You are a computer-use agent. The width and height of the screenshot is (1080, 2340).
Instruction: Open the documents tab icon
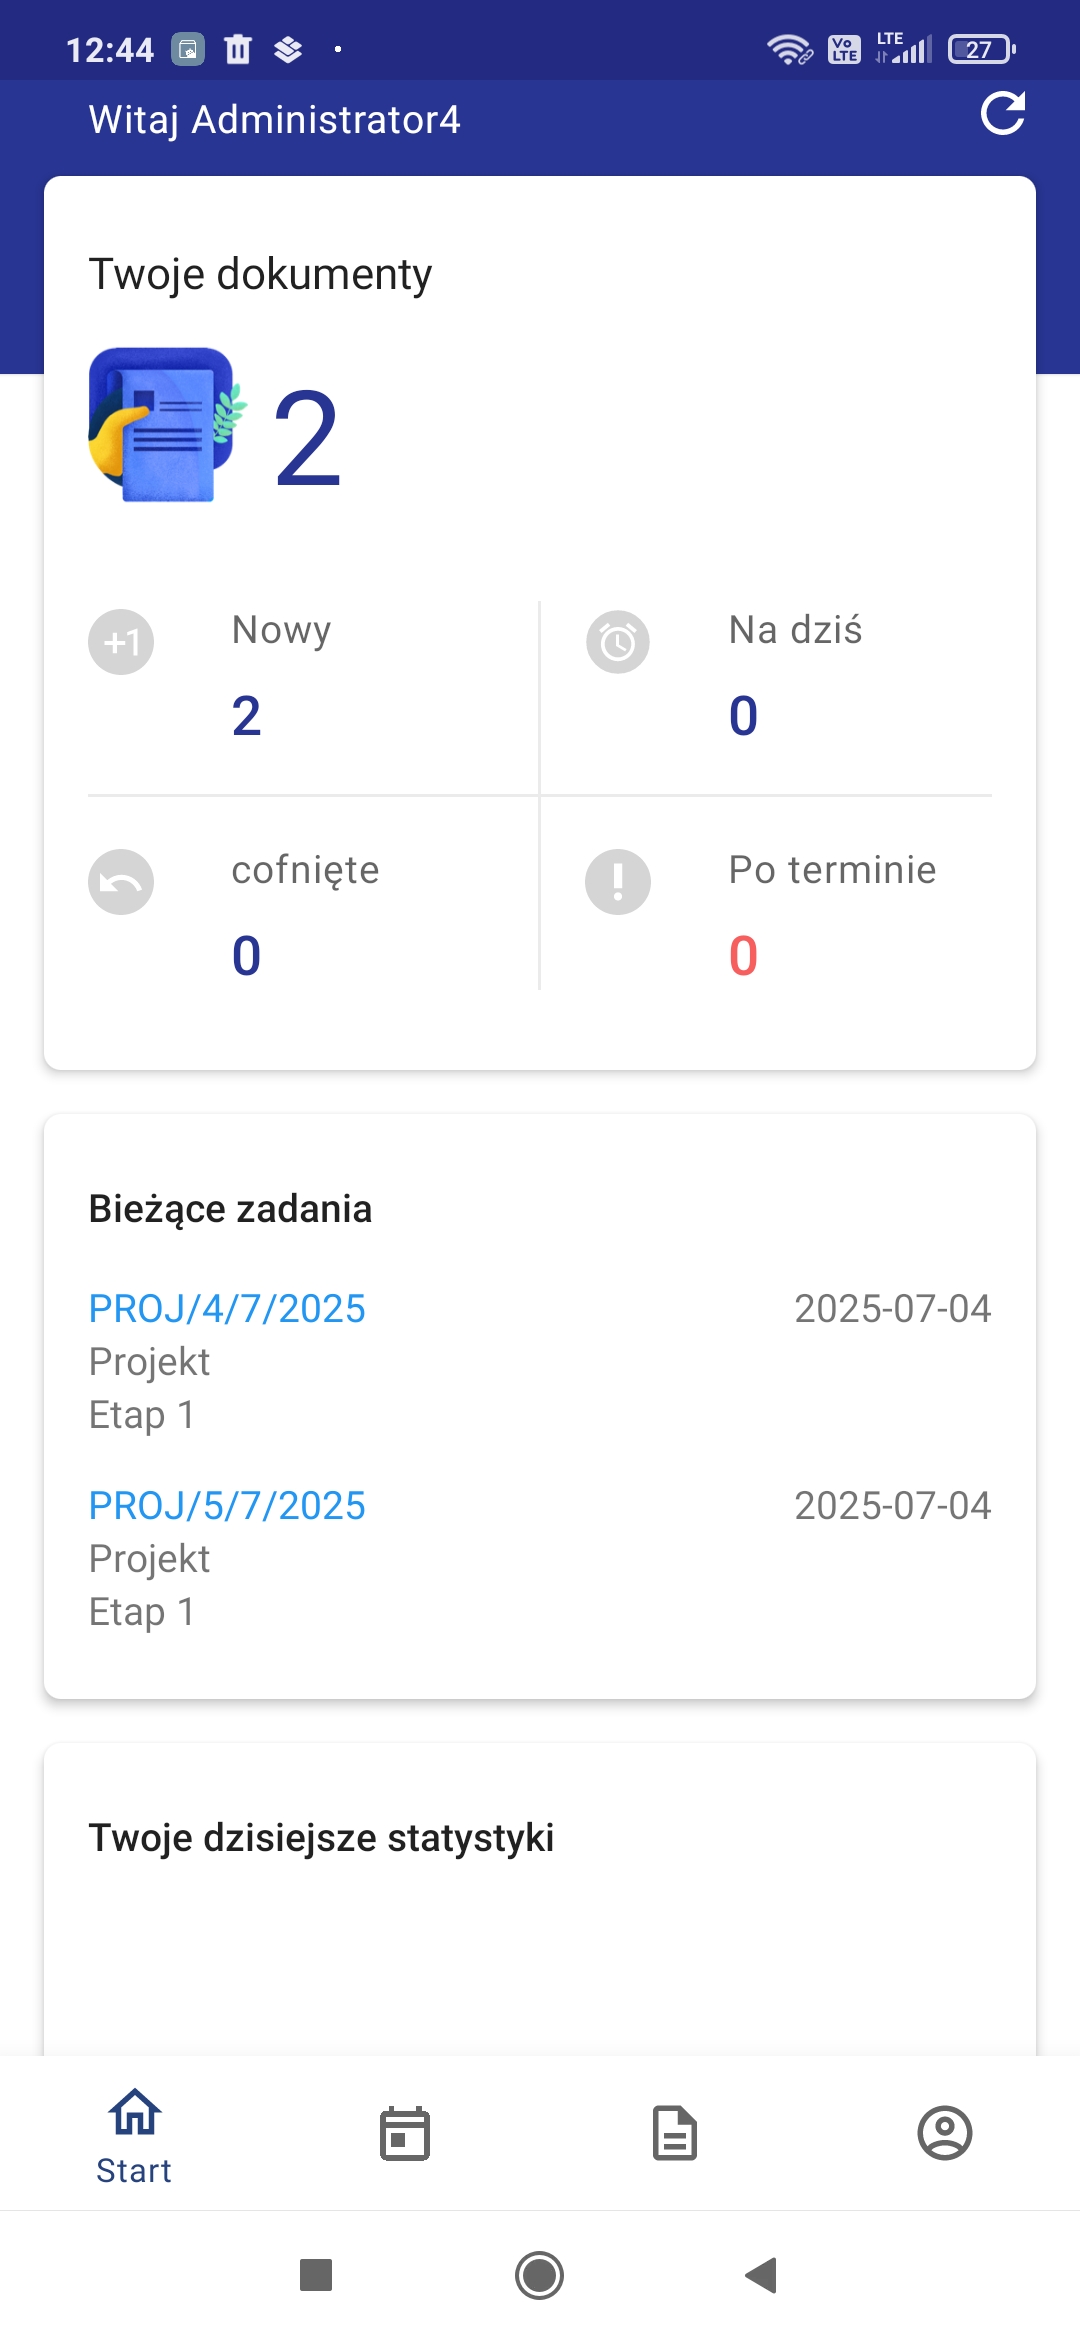[x=675, y=2133]
